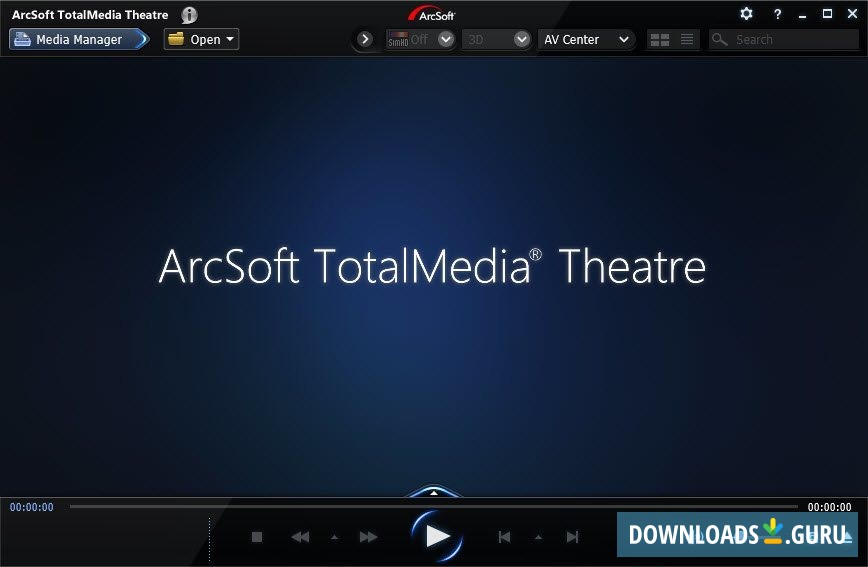The image size is (868, 567).
Task: Click the ArcSoft logo in the title bar
Action: tap(432, 14)
